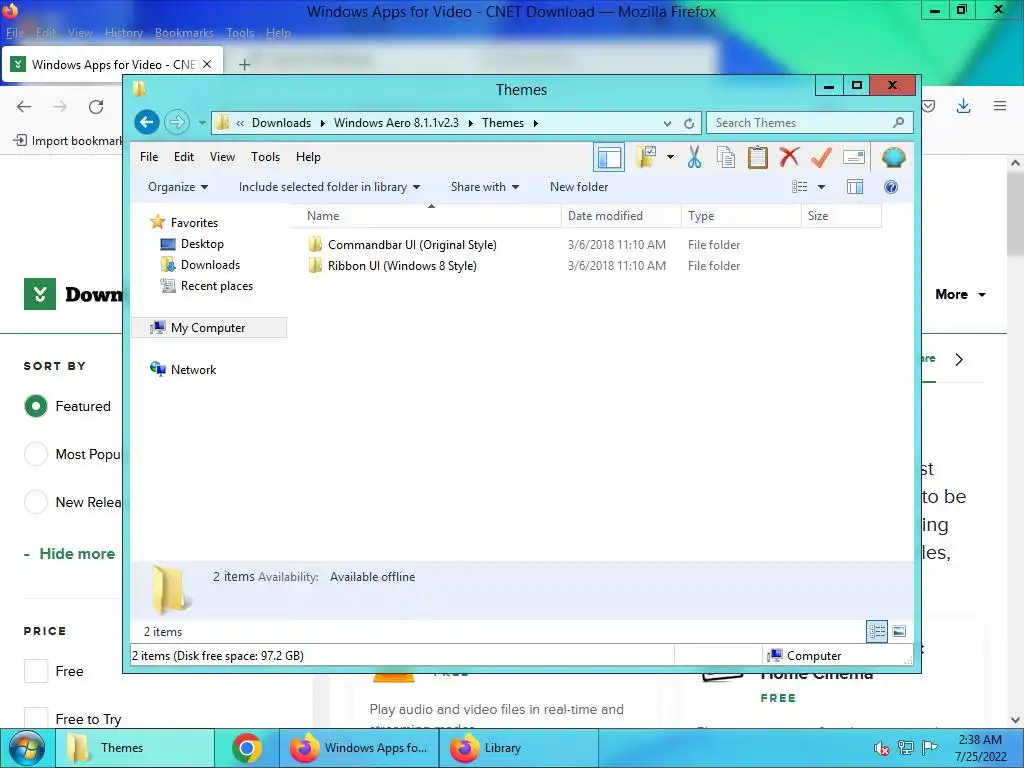Click Import bookmarks in Firefox toolbar
Image resolution: width=1024 pixels, height=768 pixels.
point(68,140)
